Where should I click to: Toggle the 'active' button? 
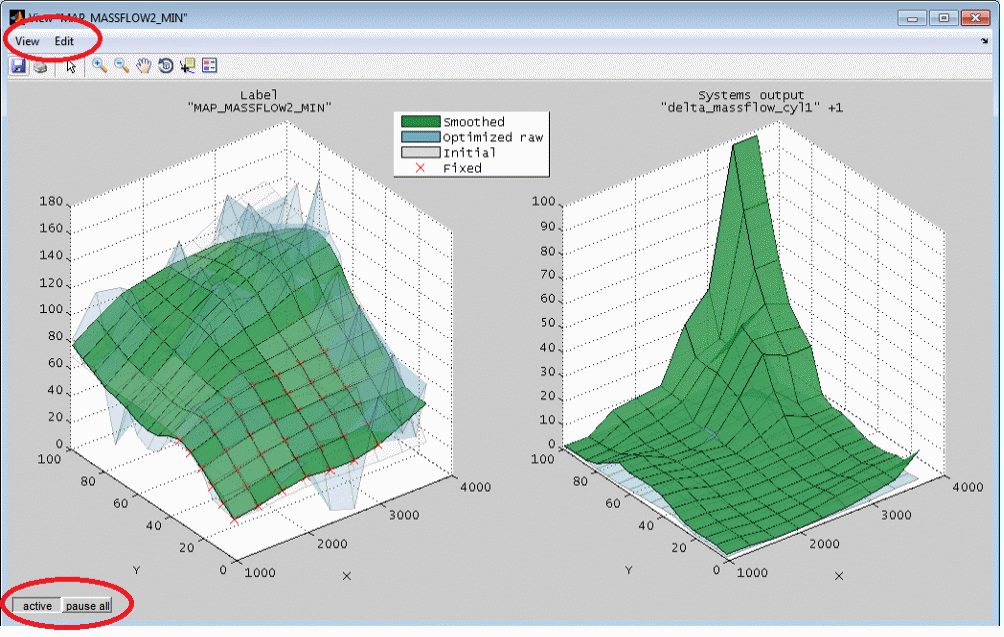point(37,606)
